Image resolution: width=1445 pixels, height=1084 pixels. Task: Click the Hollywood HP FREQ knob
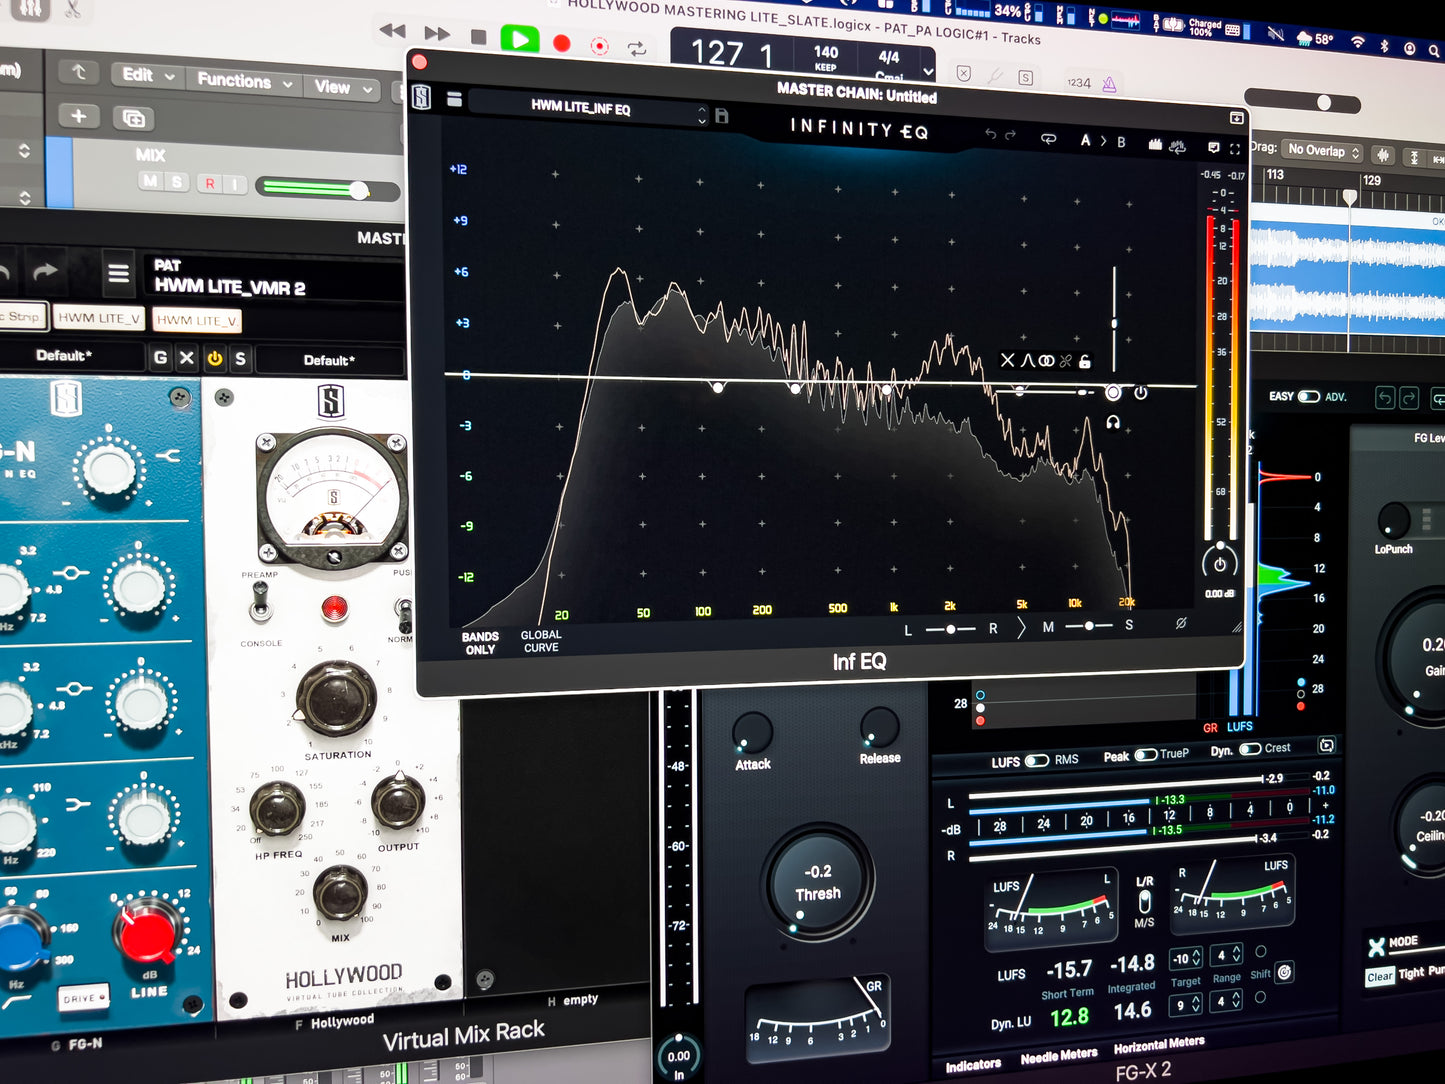[277, 809]
